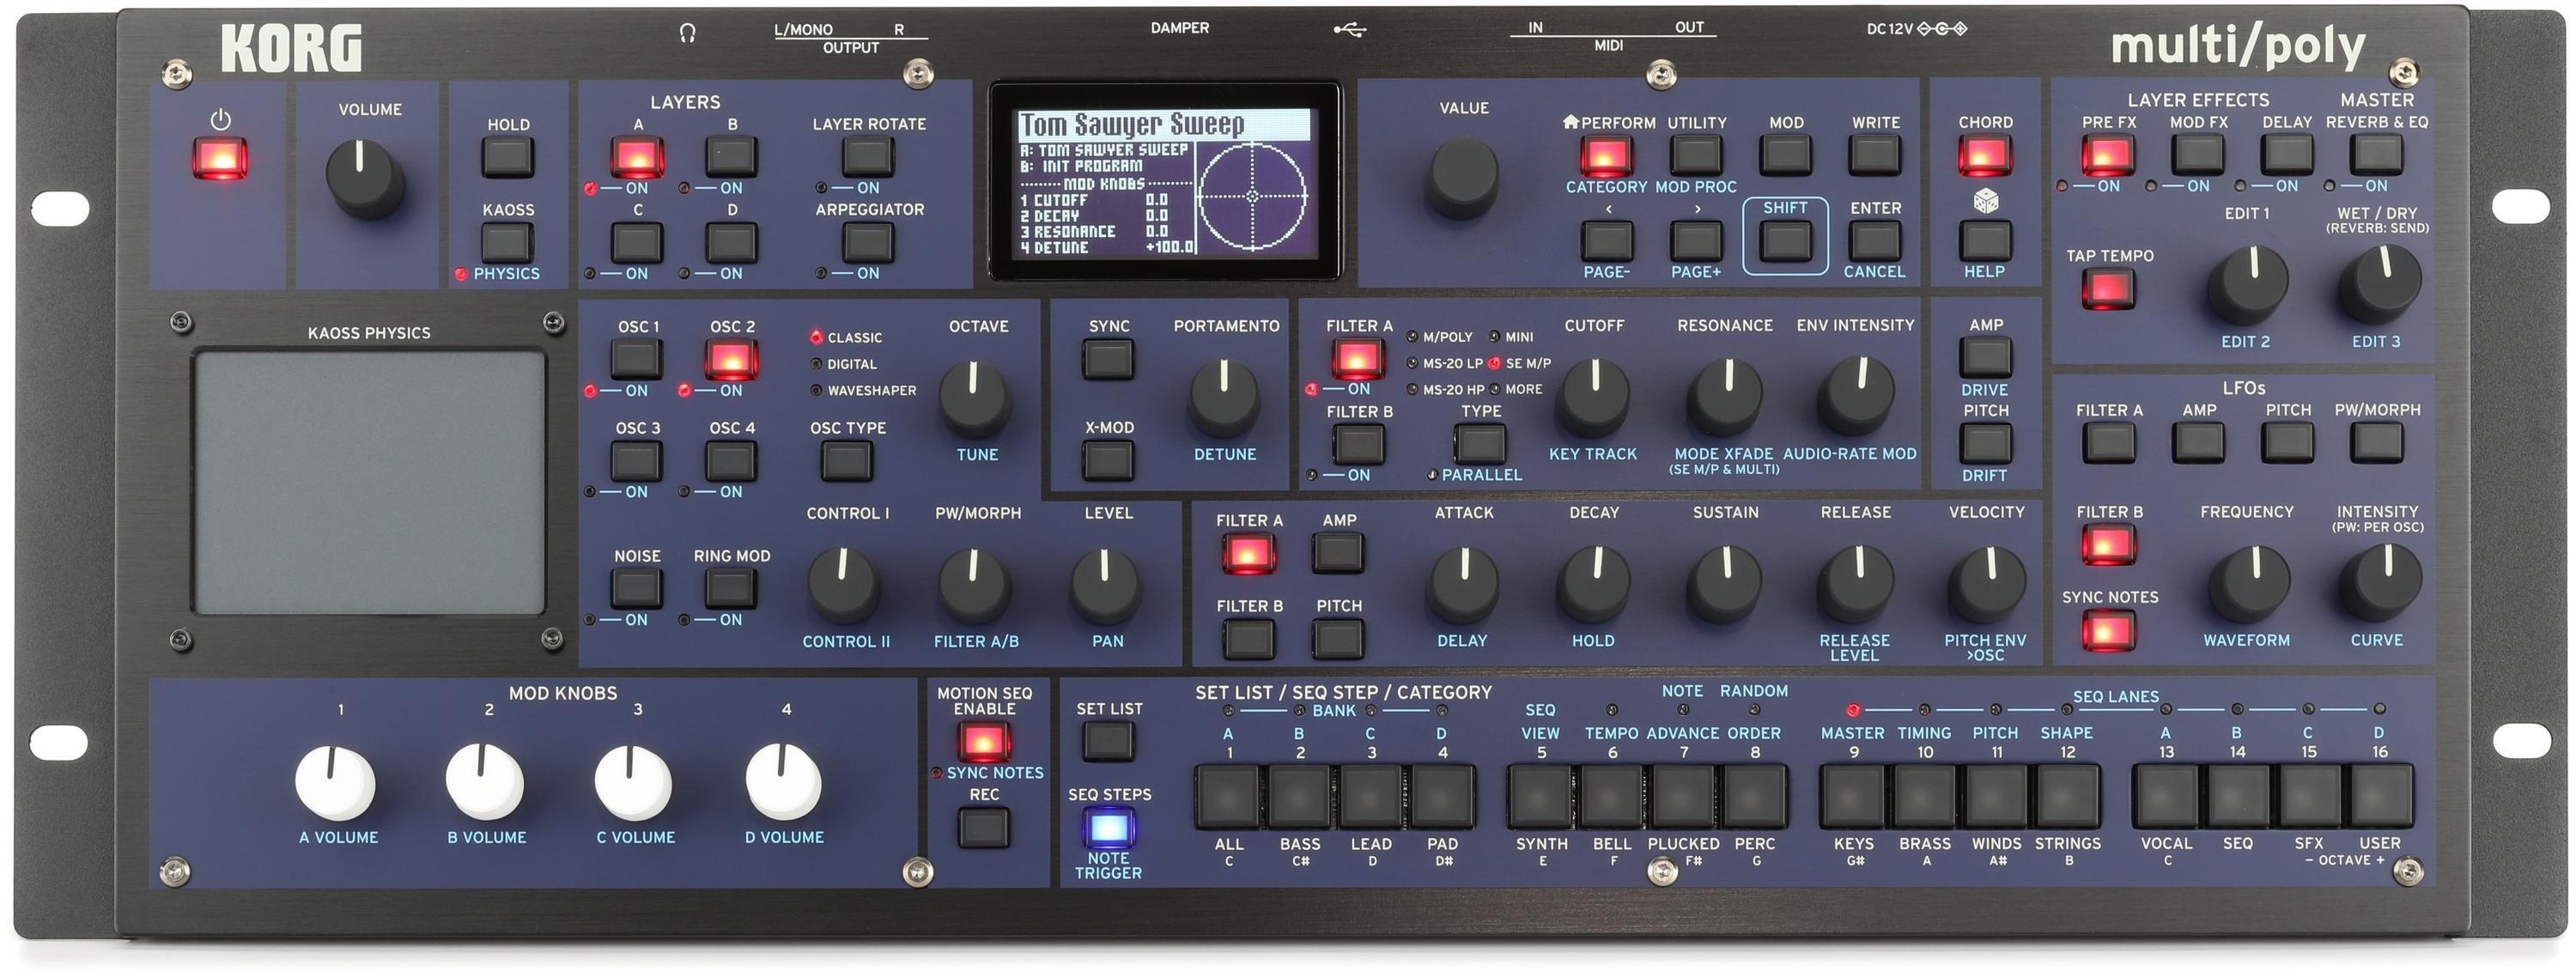Viewport: 2576px width, 977px height.
Task: Select the OSC 4 button
Action: pos(731,461)
